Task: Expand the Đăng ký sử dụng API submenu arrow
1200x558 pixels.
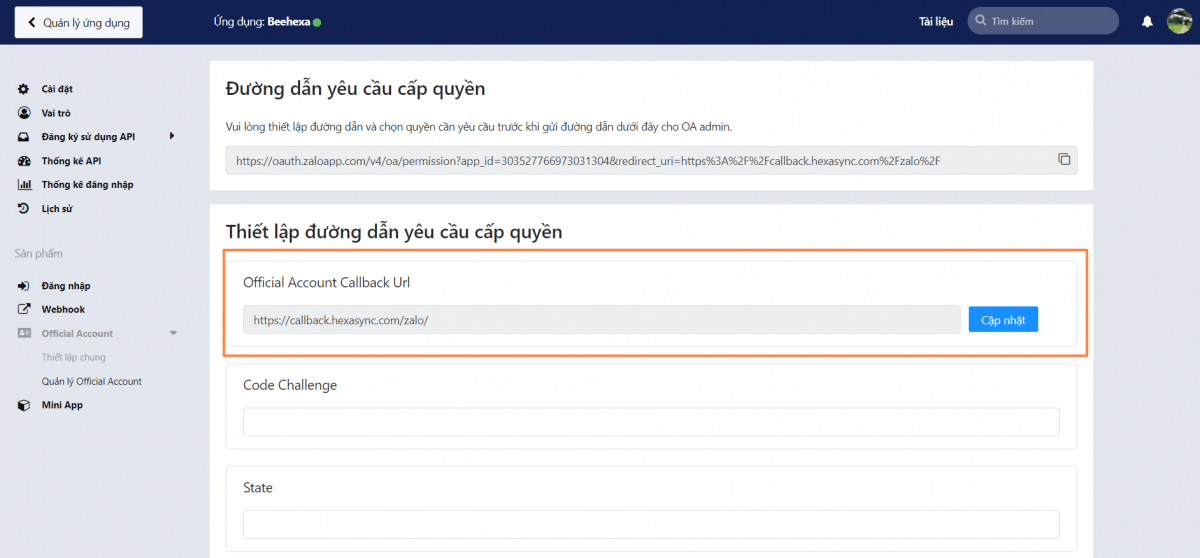Action: point(172,136)
